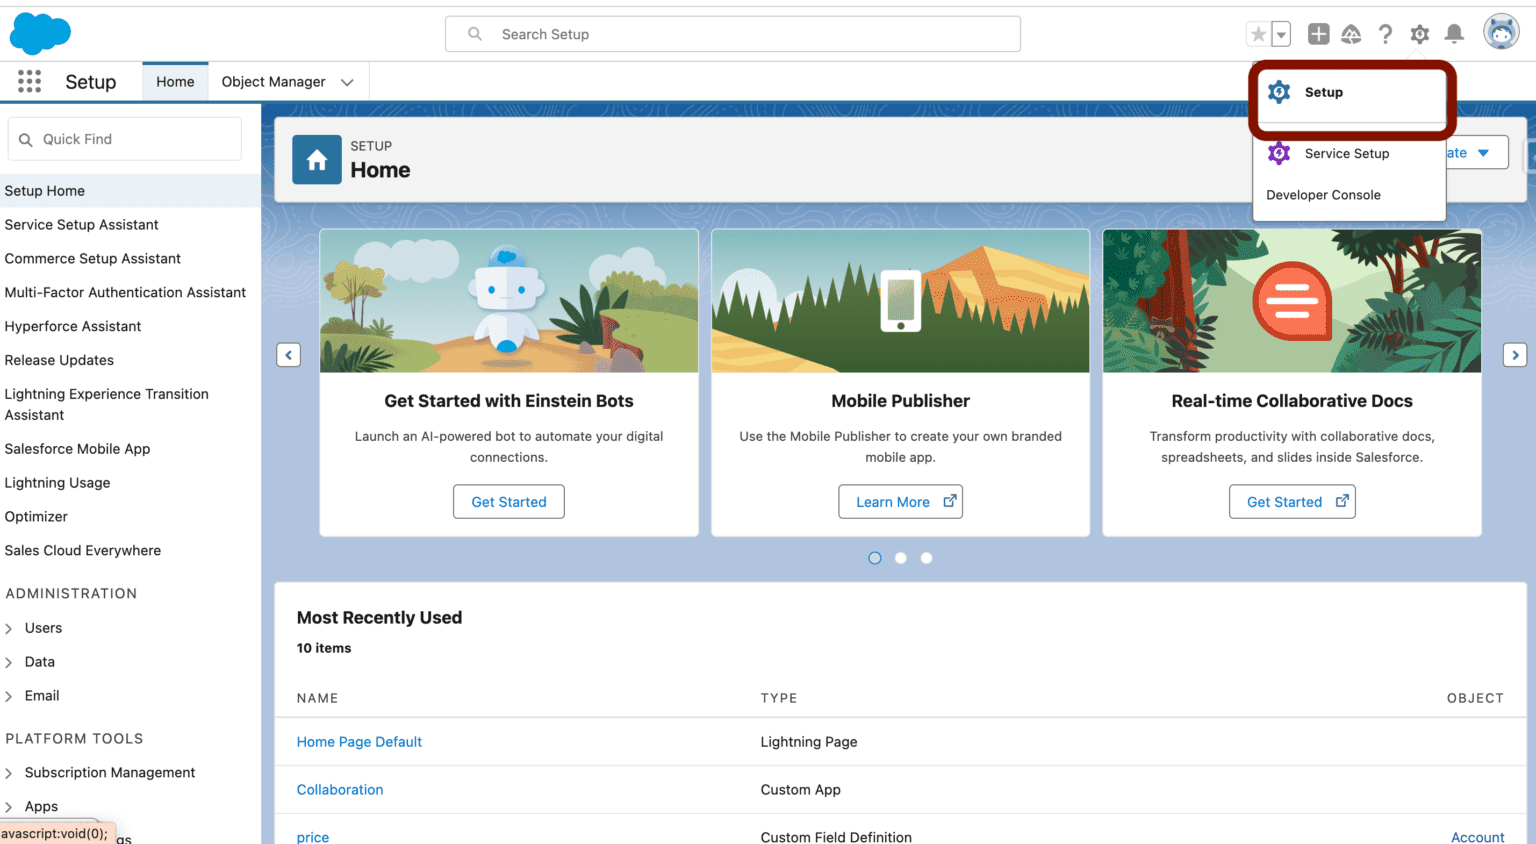
Task: Open the Home Page Default link
Action: [359, 741]
